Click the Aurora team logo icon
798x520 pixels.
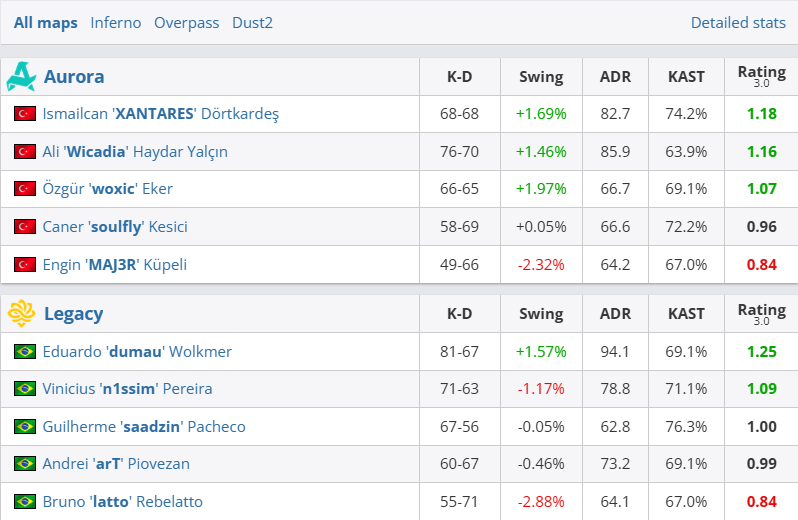[x=21, y=77]
